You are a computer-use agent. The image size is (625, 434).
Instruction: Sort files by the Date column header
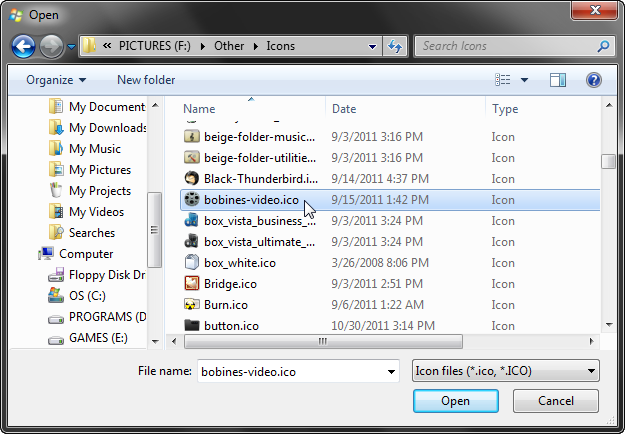point(344,109)
